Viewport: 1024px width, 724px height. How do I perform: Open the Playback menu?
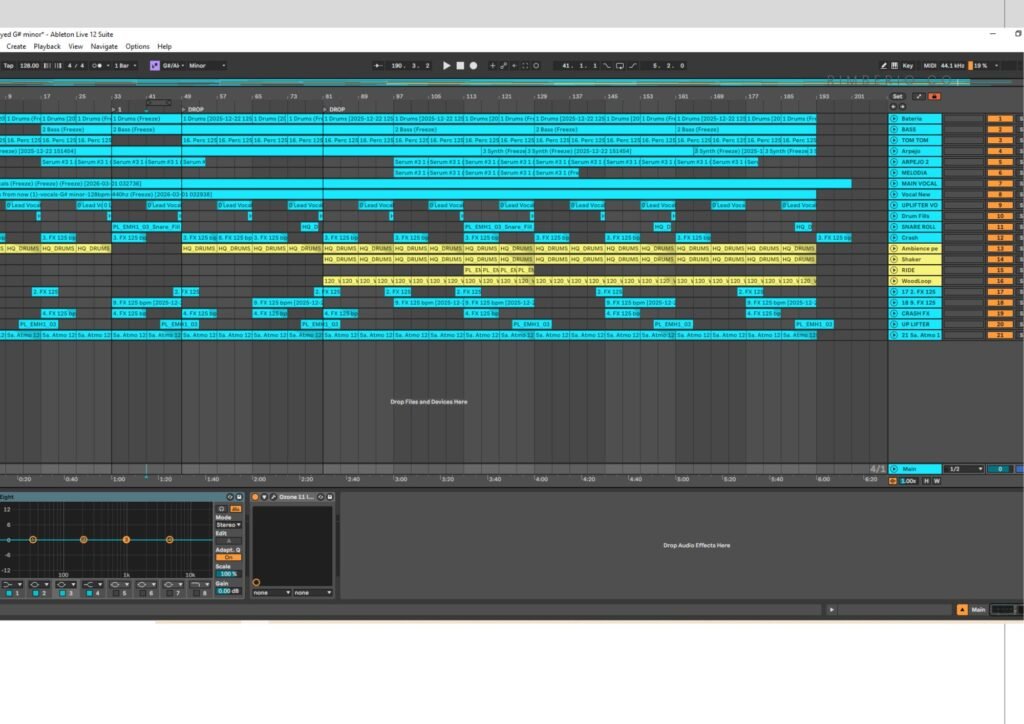tap(47, 46)
